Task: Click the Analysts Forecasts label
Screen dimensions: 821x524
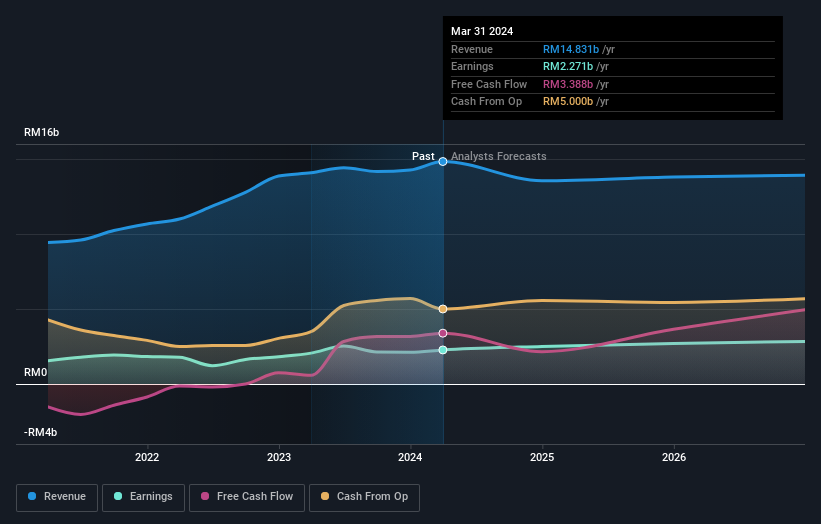Action: [498, 157]
